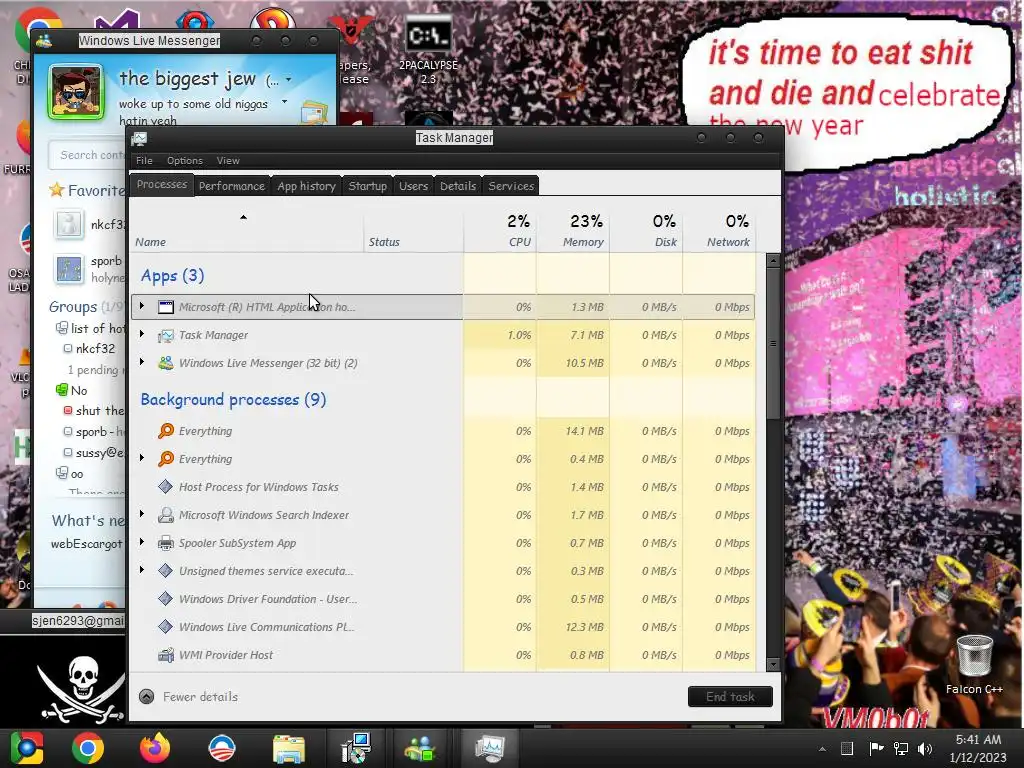Expand Microsoft Windows Search Indexer row
The image size is (1024, 768).
coord(142,514)
